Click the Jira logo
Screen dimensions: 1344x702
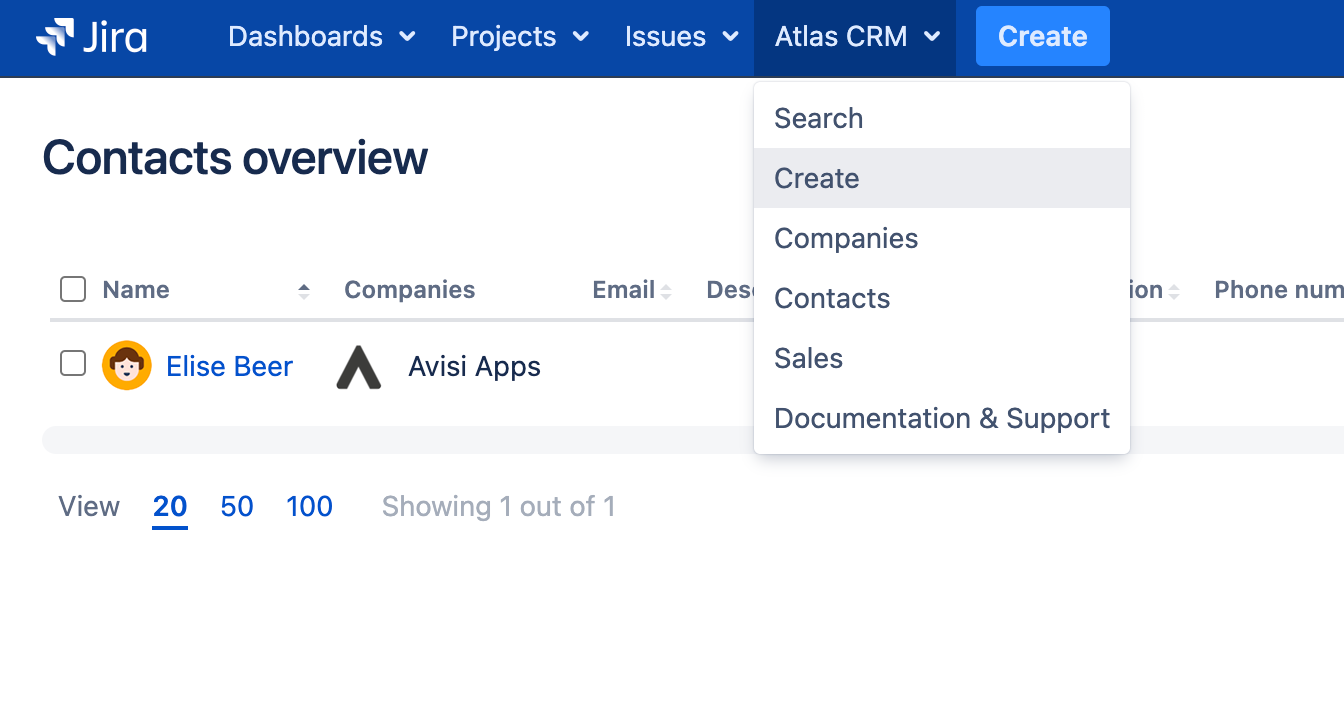92,37
